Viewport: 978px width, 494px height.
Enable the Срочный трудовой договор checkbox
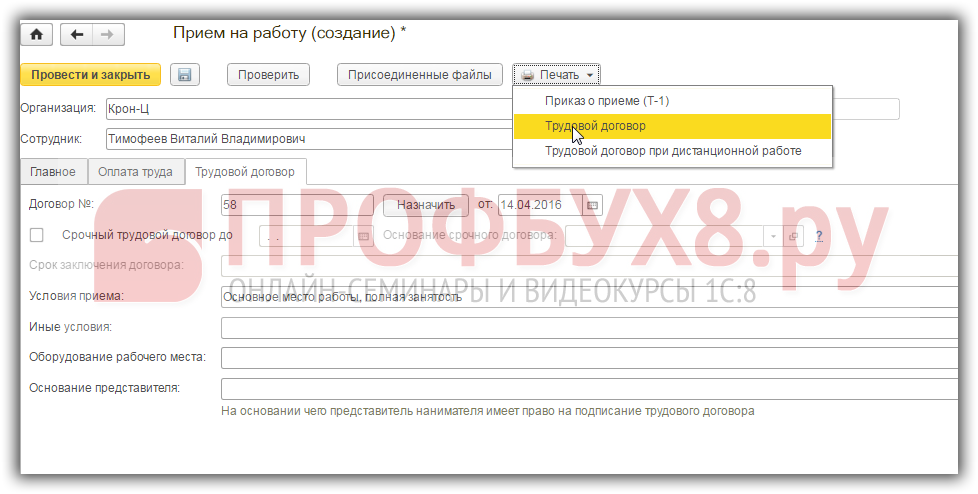pyautogui.click(x=37, y=235)
